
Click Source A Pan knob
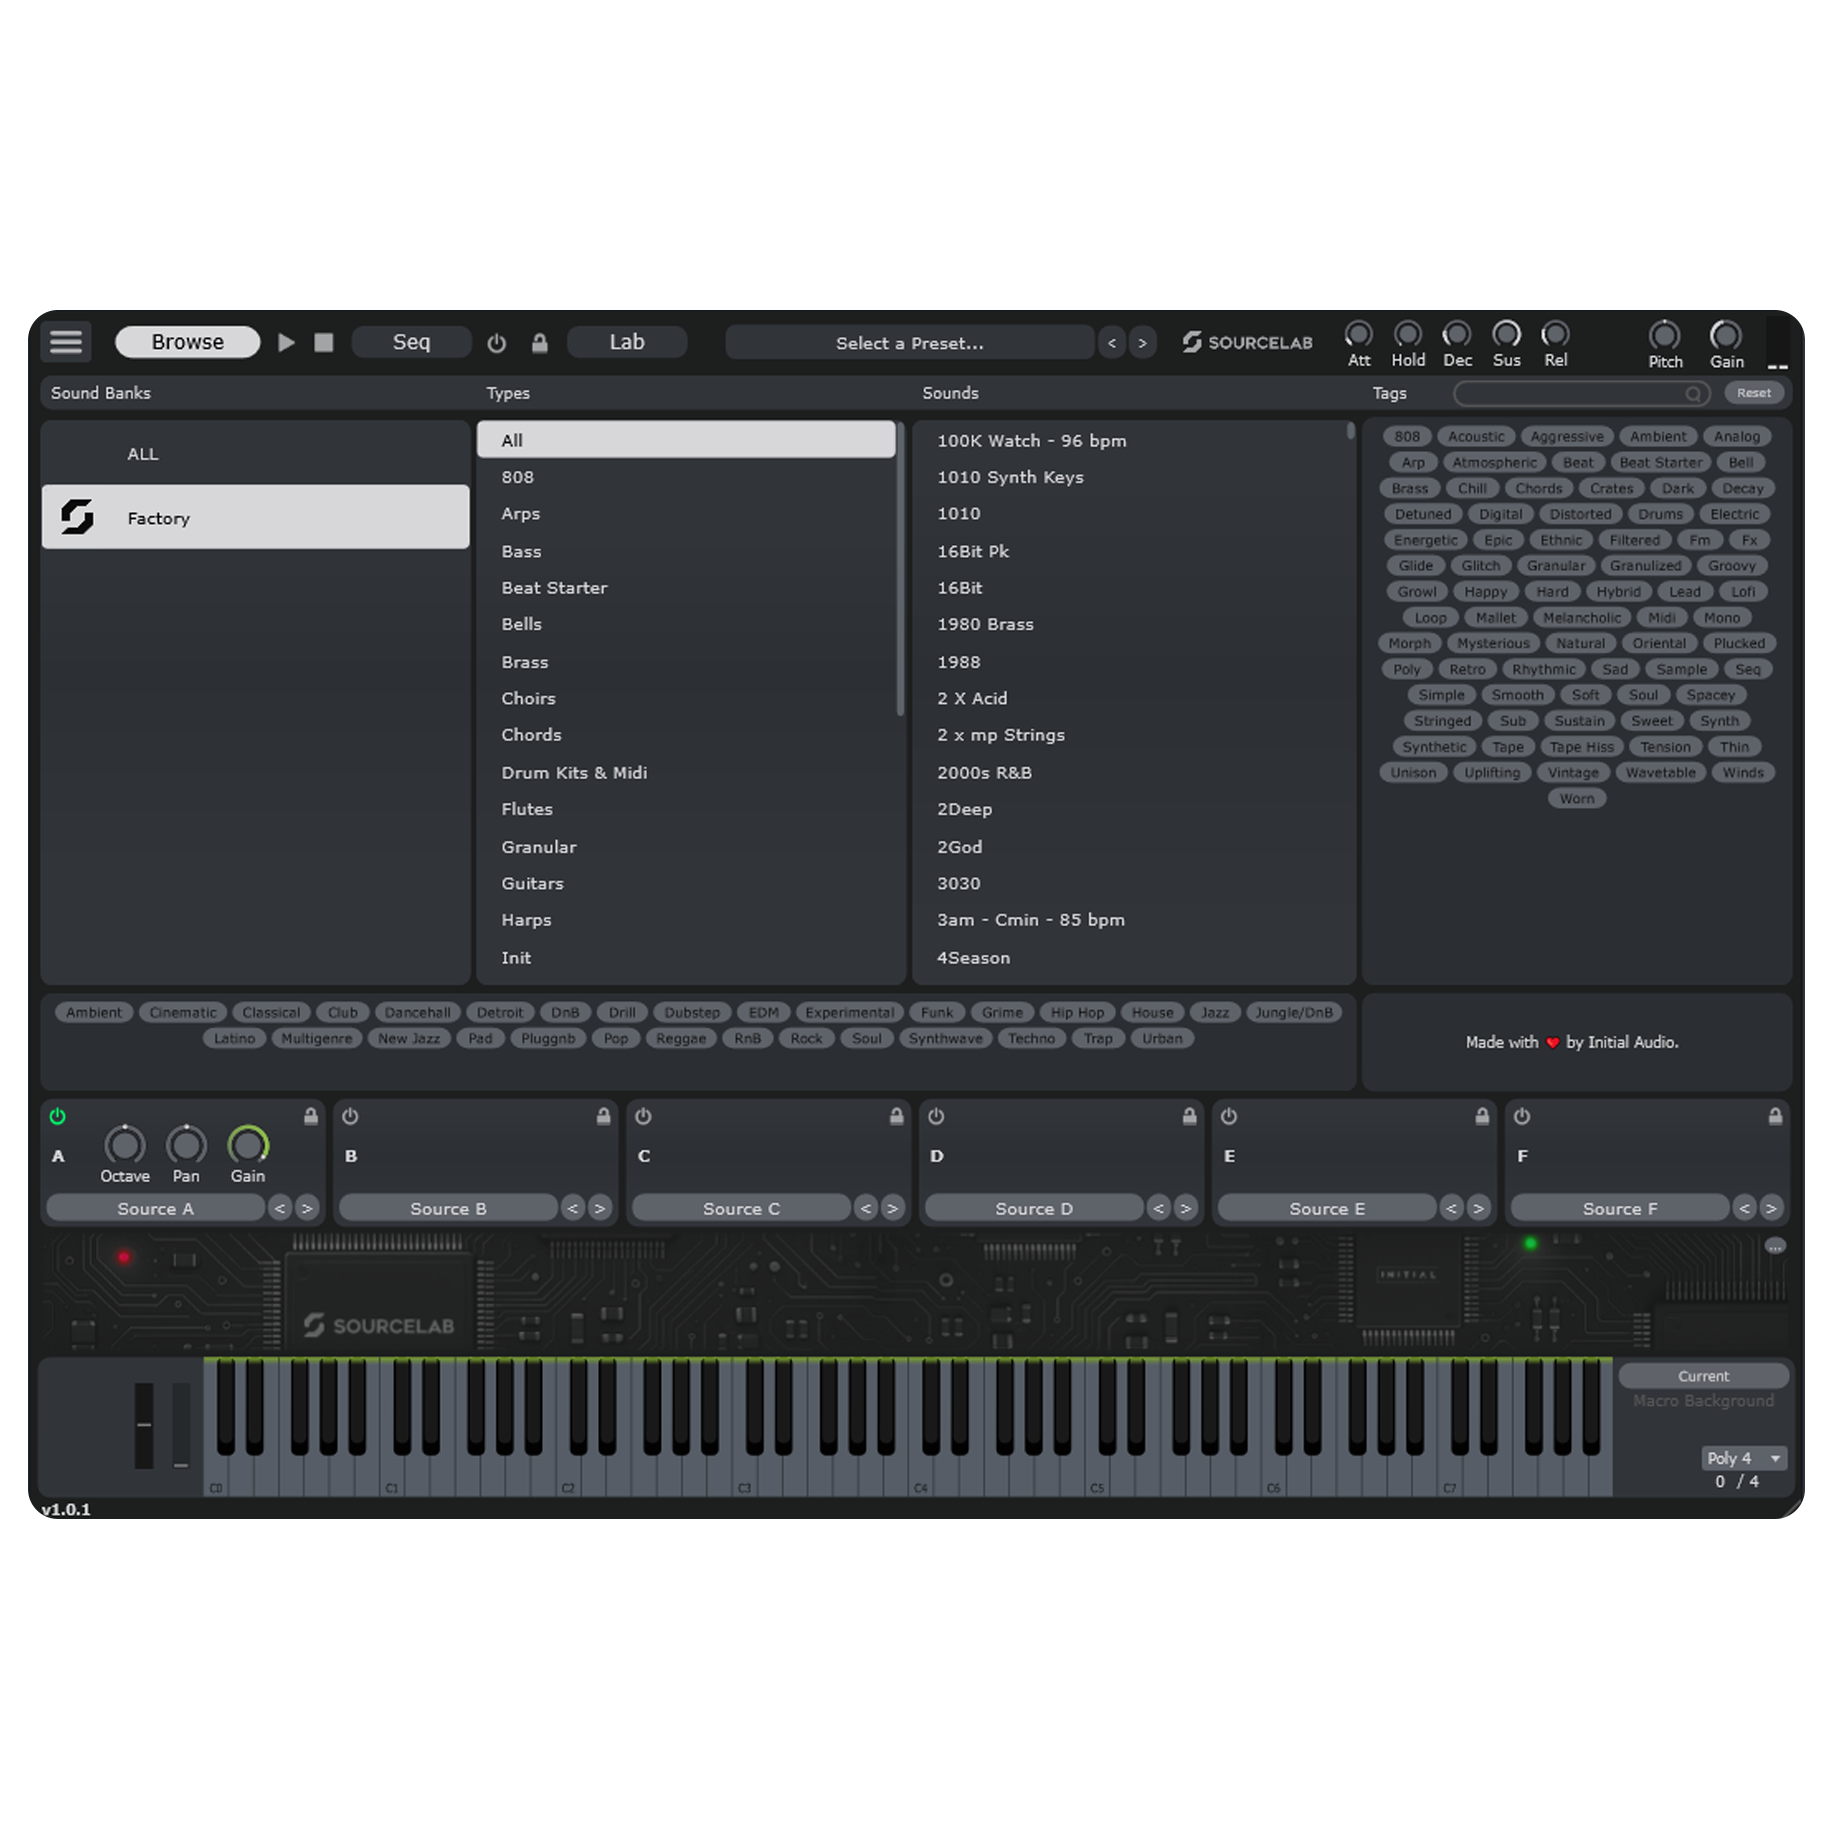(x=186, y=1145)
